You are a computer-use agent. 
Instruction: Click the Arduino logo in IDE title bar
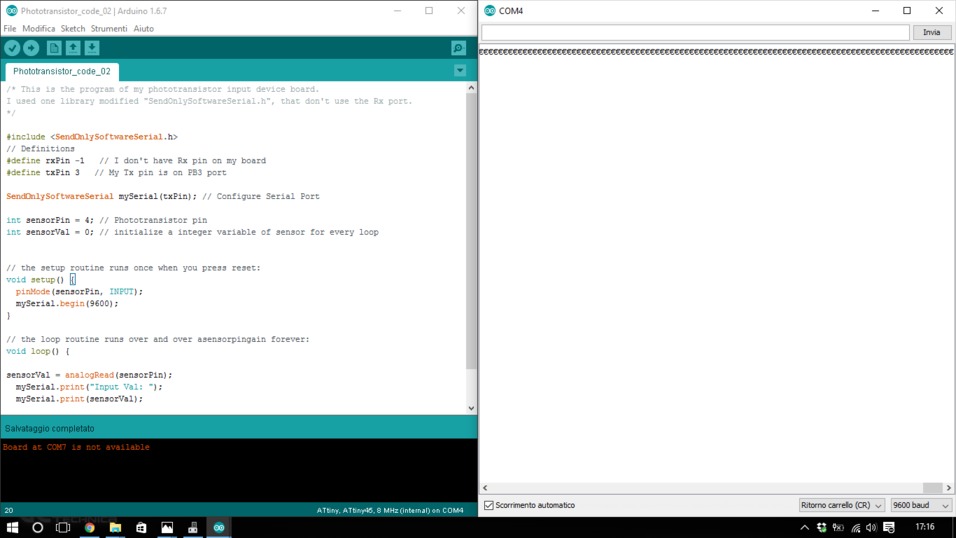(11, 11)
